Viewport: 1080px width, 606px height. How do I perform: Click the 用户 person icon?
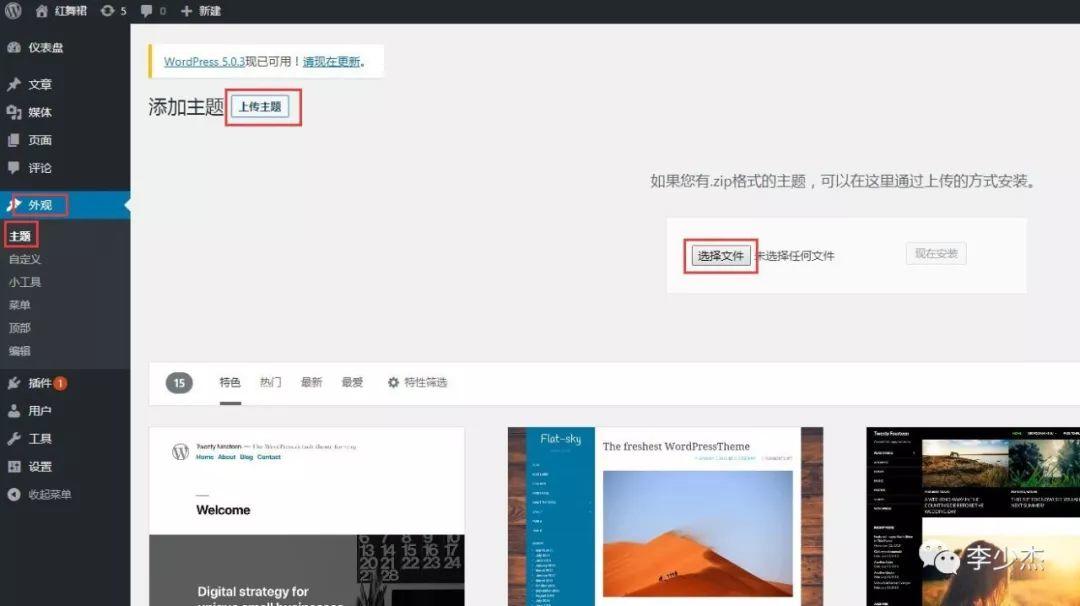14,411
